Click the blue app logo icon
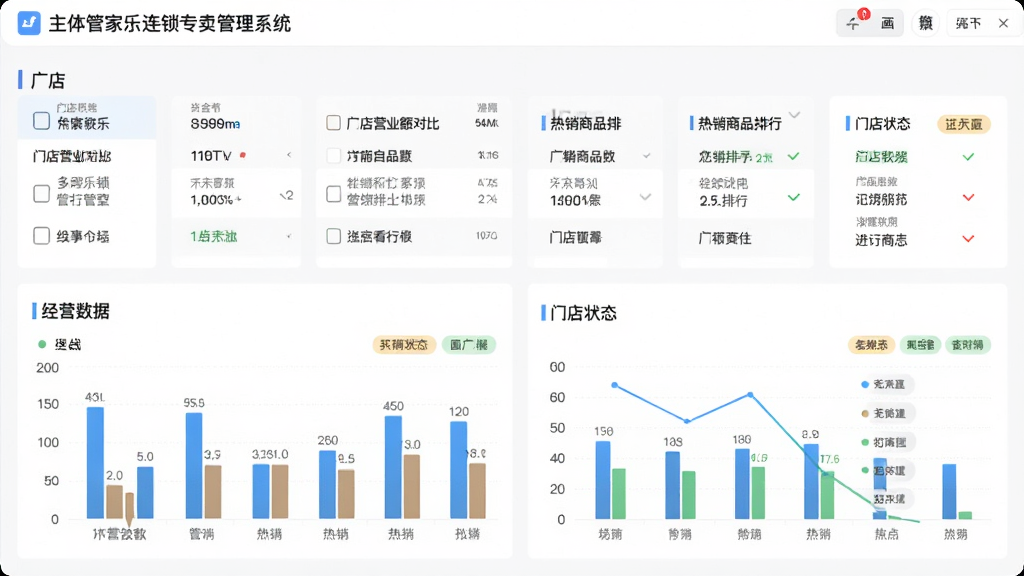 (x=29, y=24)
